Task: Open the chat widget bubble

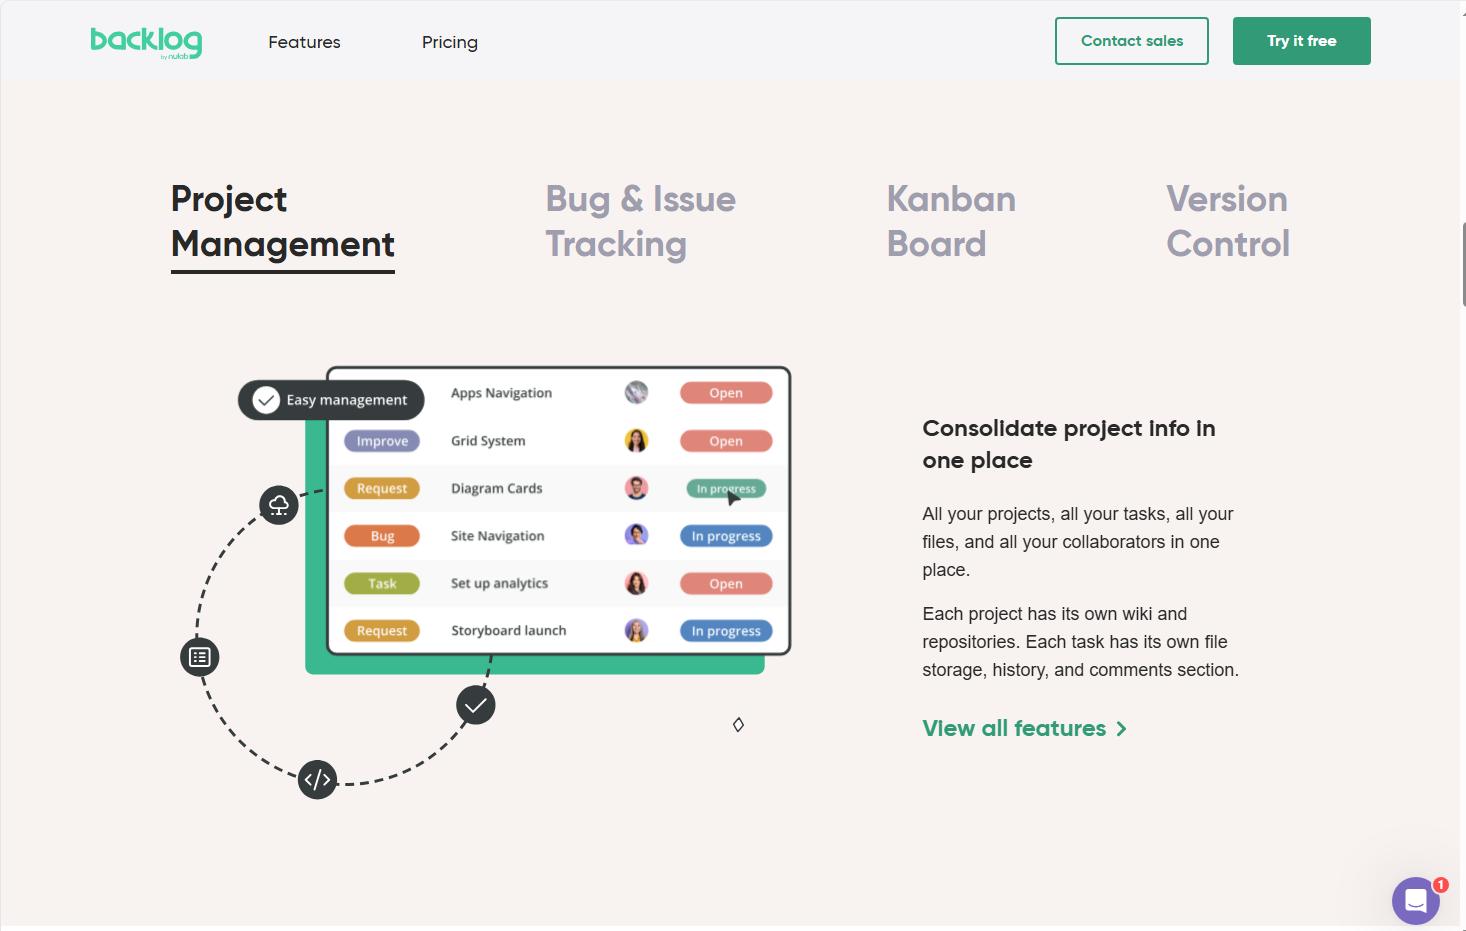Action: click(1415, 901)
